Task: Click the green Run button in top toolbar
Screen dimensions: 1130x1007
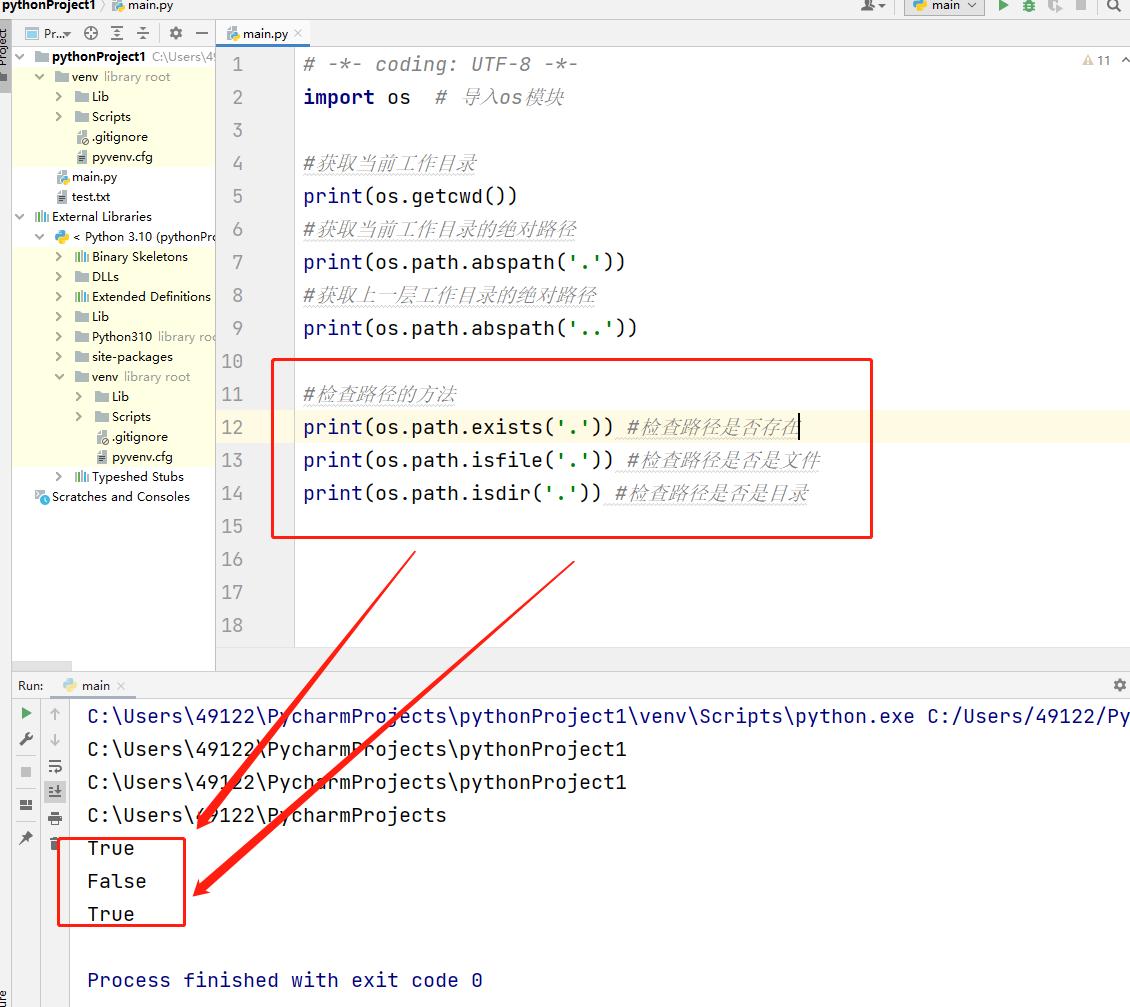Action: (x=1003, y=6)
